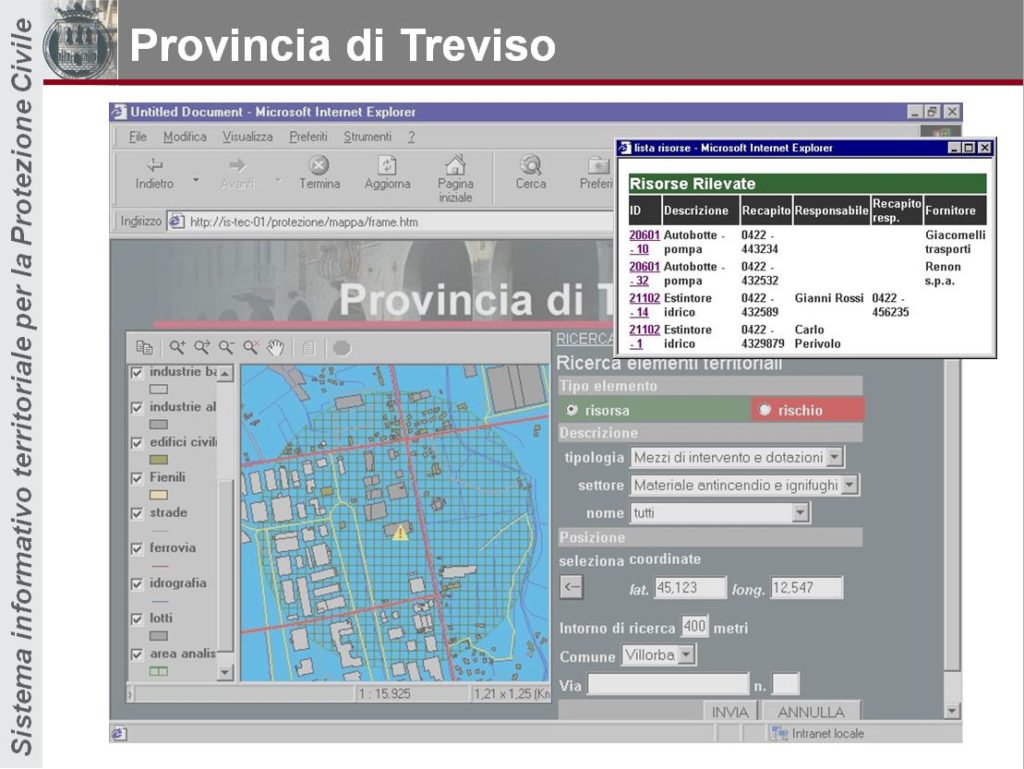Click the Cerca search icon

tap(530, 165)
